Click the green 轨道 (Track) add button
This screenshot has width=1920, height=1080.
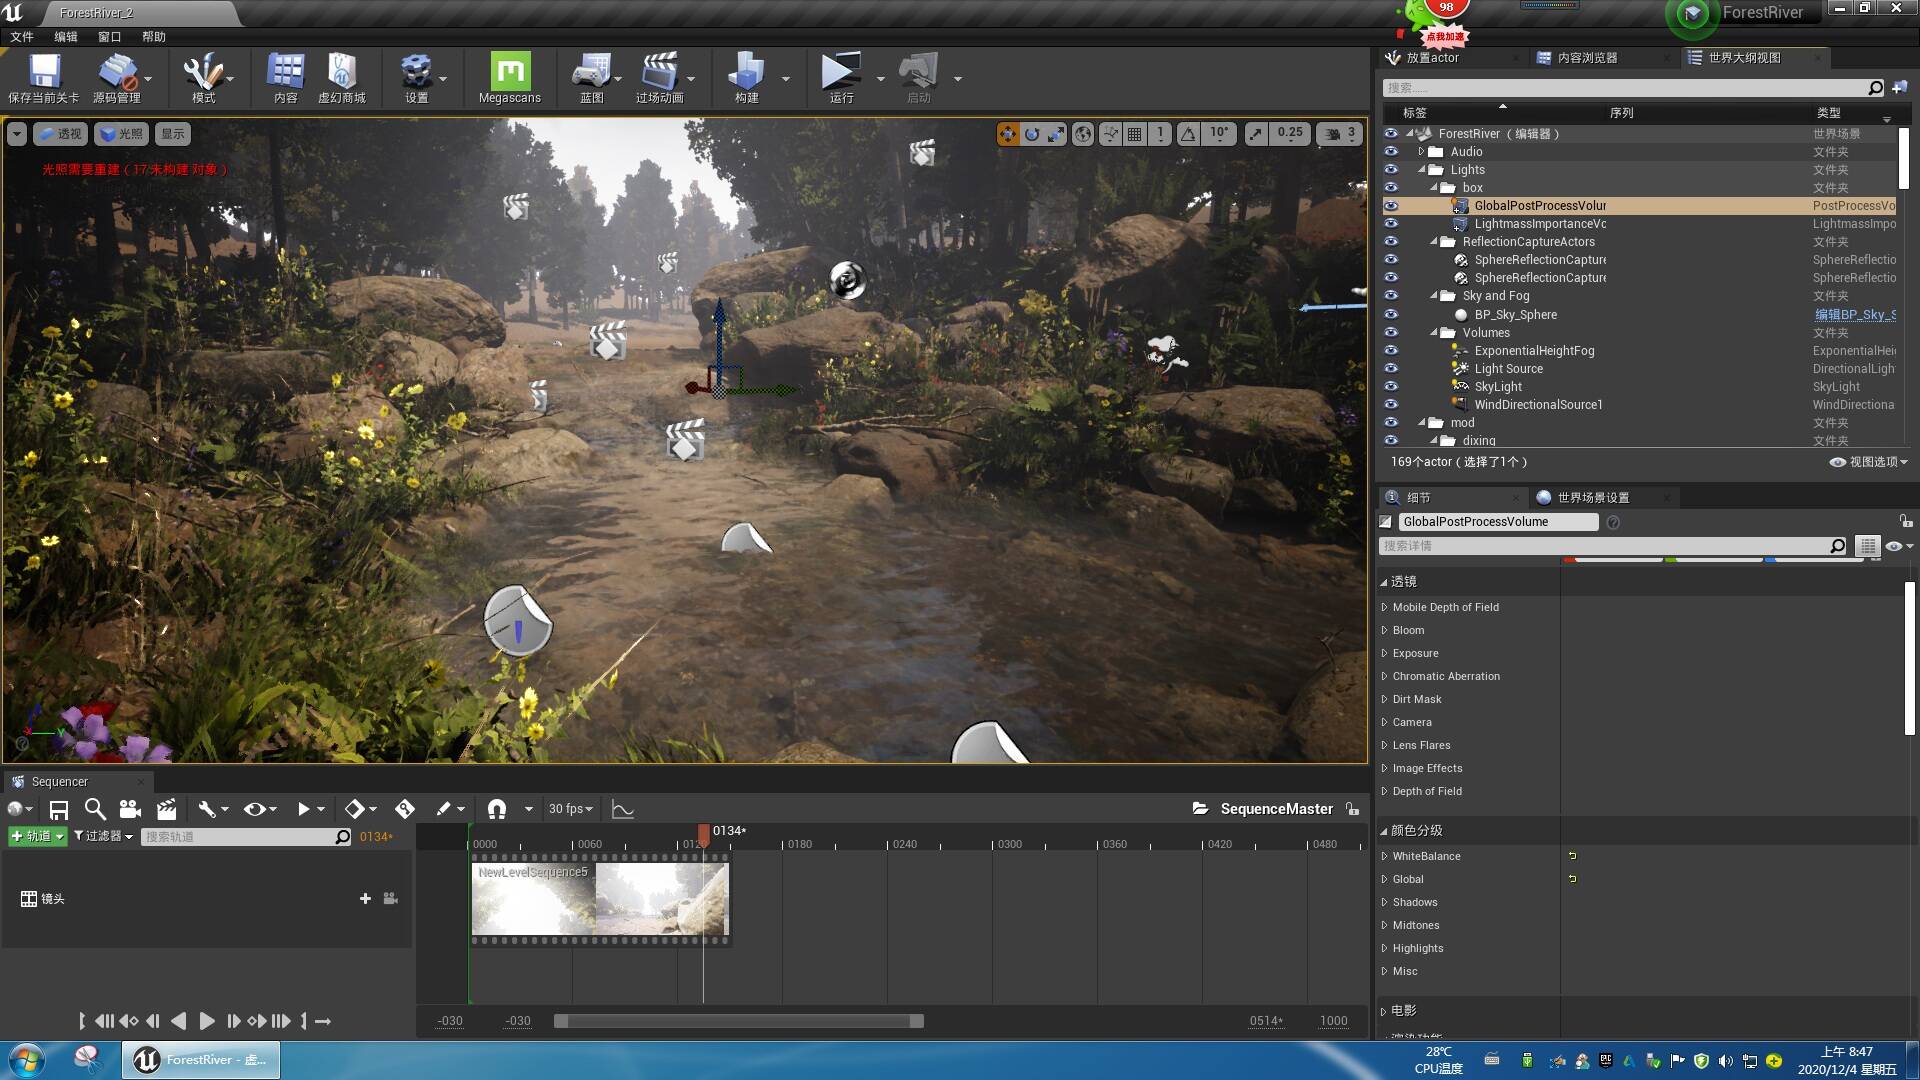coord(37,836)
